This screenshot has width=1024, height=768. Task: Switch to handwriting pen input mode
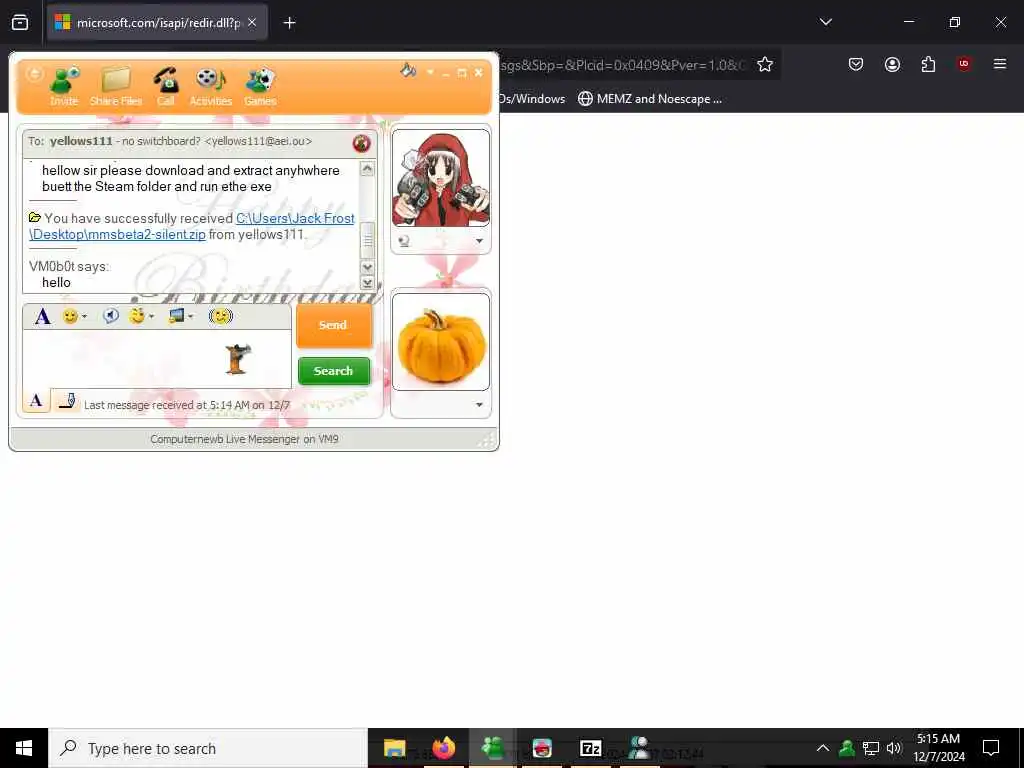[66, 400]
